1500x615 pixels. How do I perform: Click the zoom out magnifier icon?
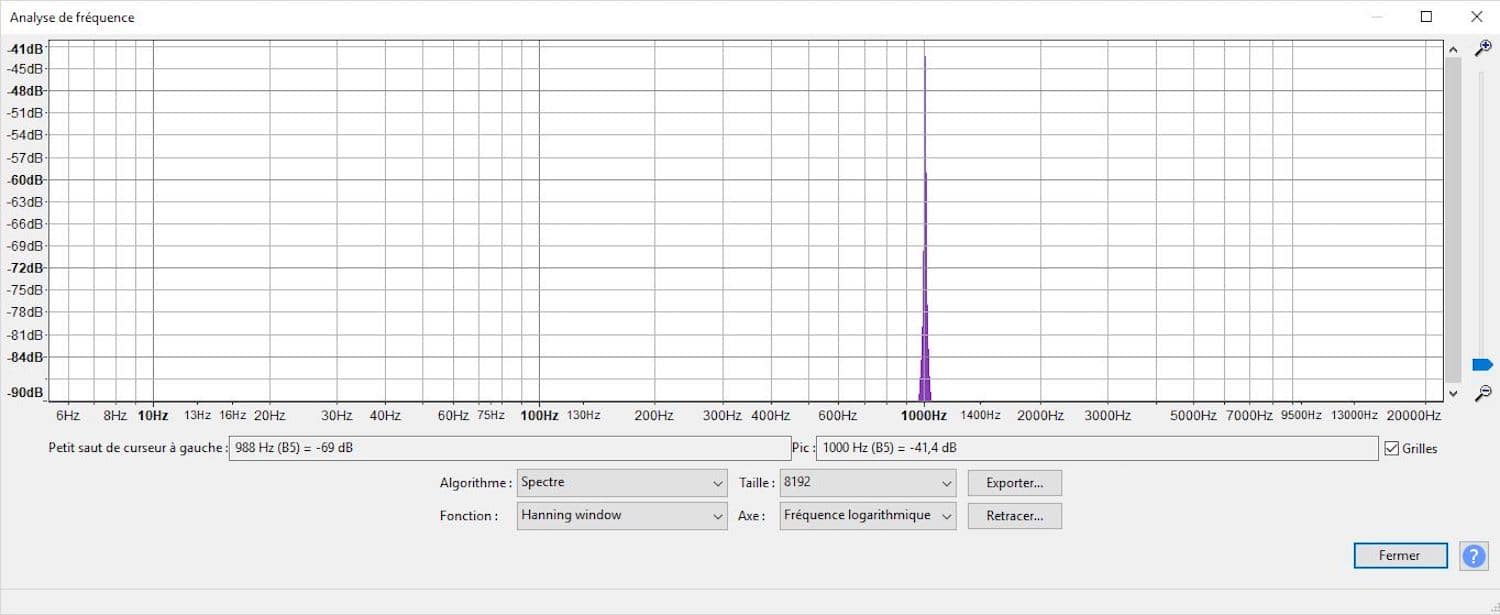click(x=1483, y=392)
